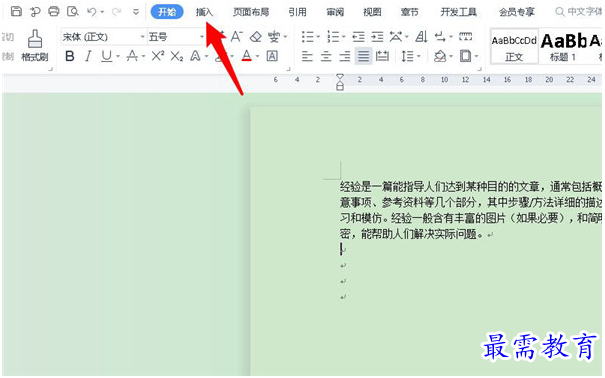
Task: Open the font size 五号 dropdown
Action: pyautogui.click(x=202, y=37)
